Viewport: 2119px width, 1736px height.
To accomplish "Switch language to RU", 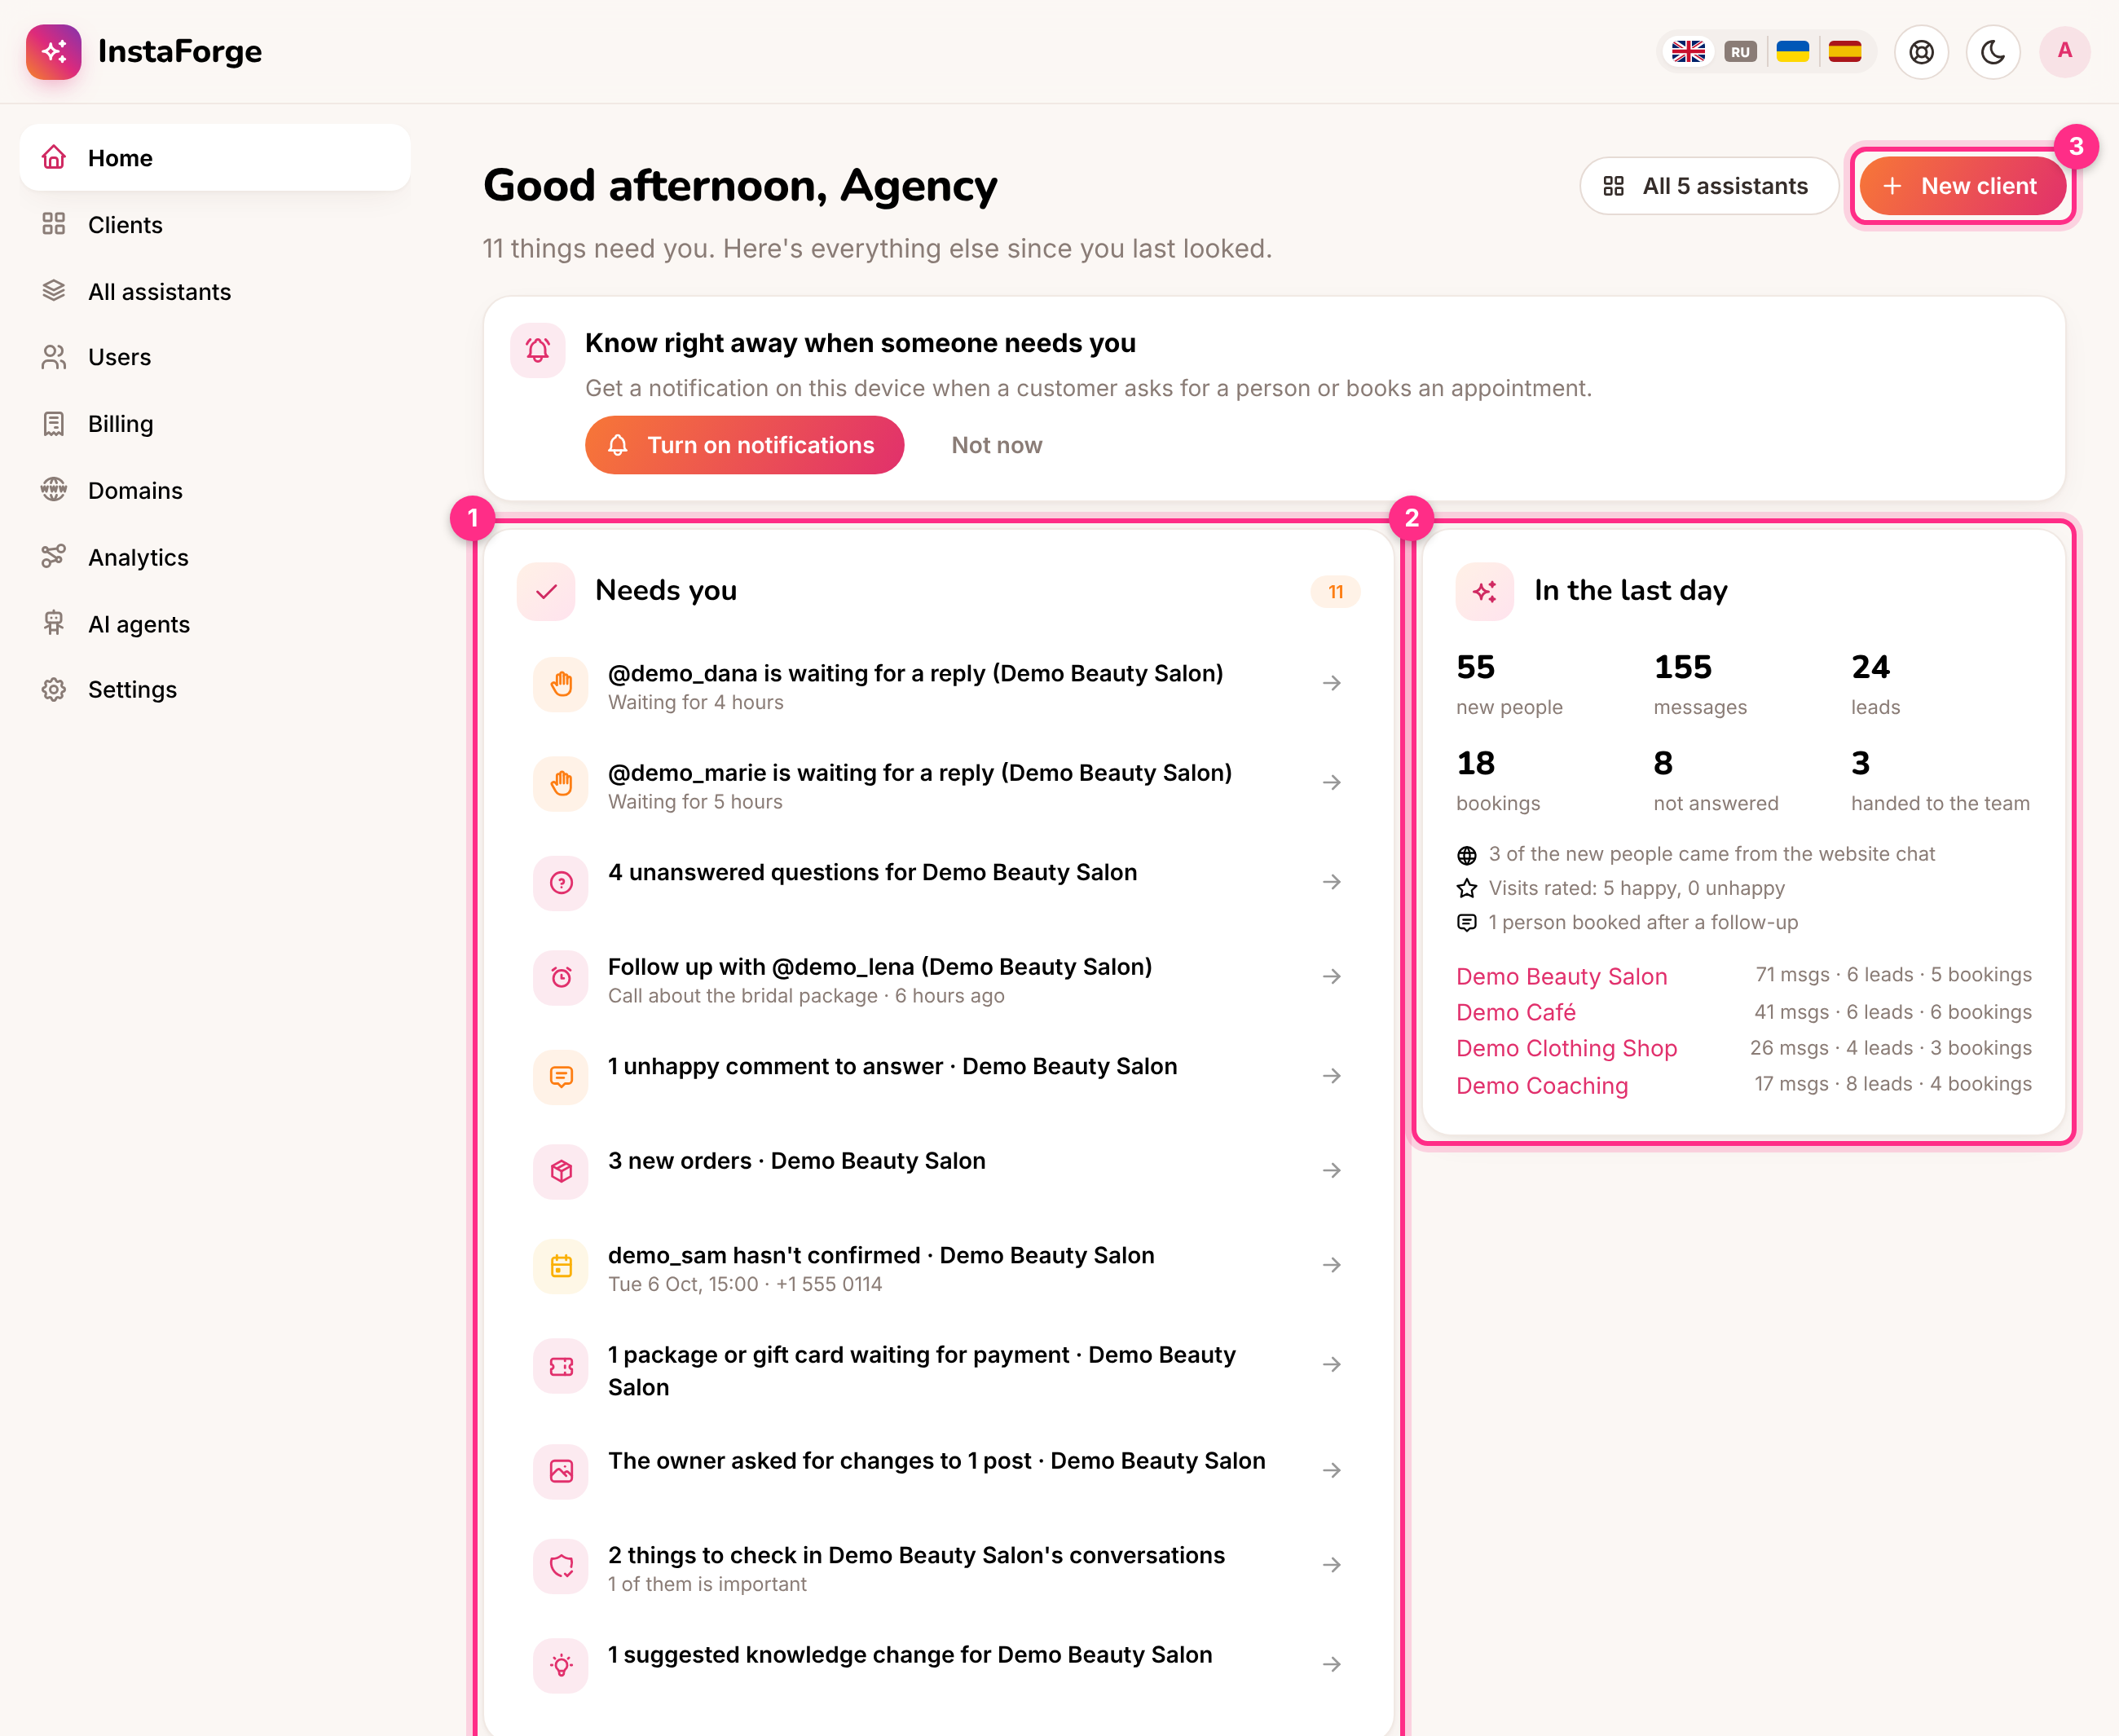I will point(1740,51).
